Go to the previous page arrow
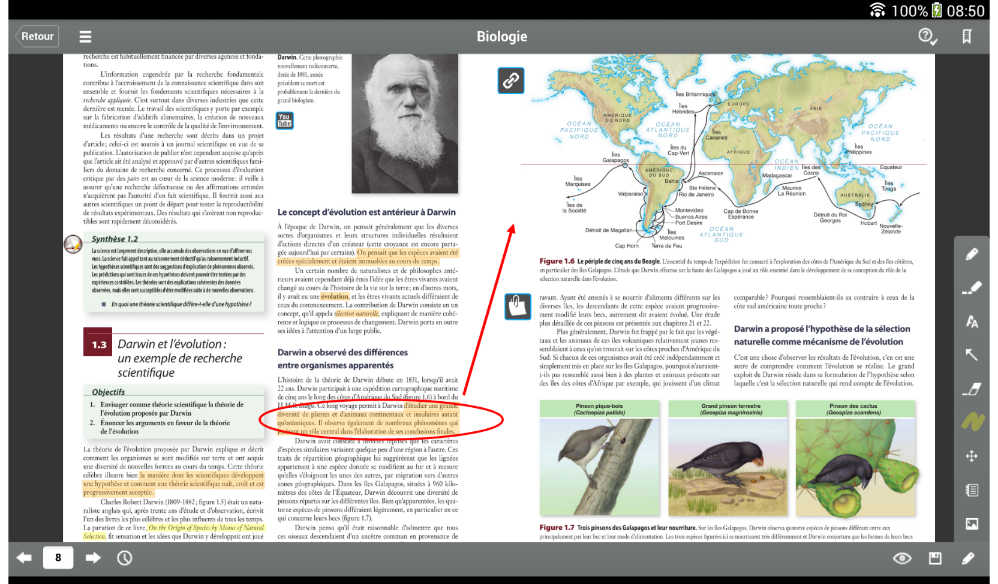Image resolution: width=998 pixels, height=584 pixels. pos(24,558)
